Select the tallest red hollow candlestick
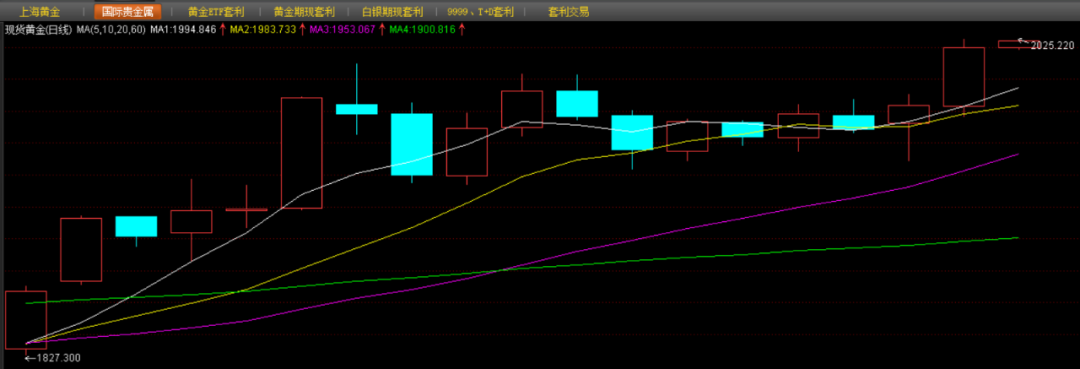This screenshot has height=369, width=1080. click(x=302, y=153)
